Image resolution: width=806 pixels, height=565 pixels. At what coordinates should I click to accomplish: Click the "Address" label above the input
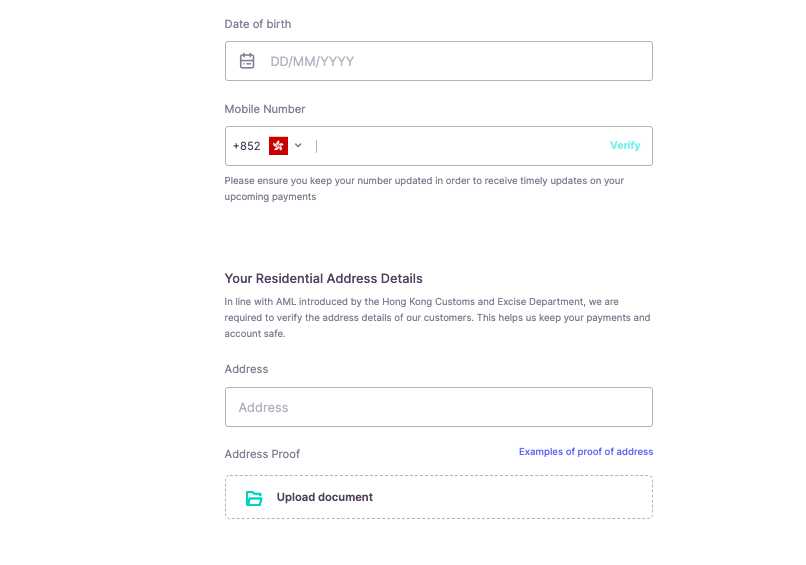point(246,369)
